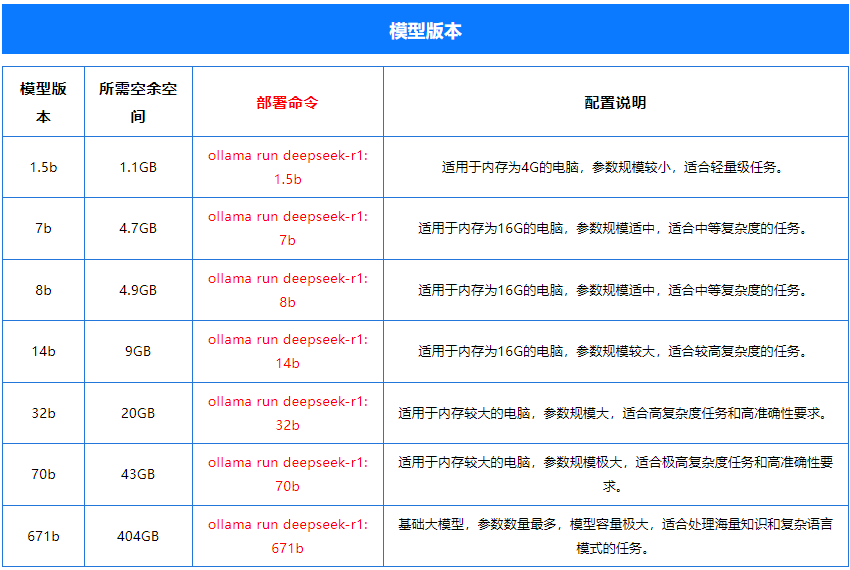Click the 8b model version cell
850x570 pixels.
(x=43, y=290)
